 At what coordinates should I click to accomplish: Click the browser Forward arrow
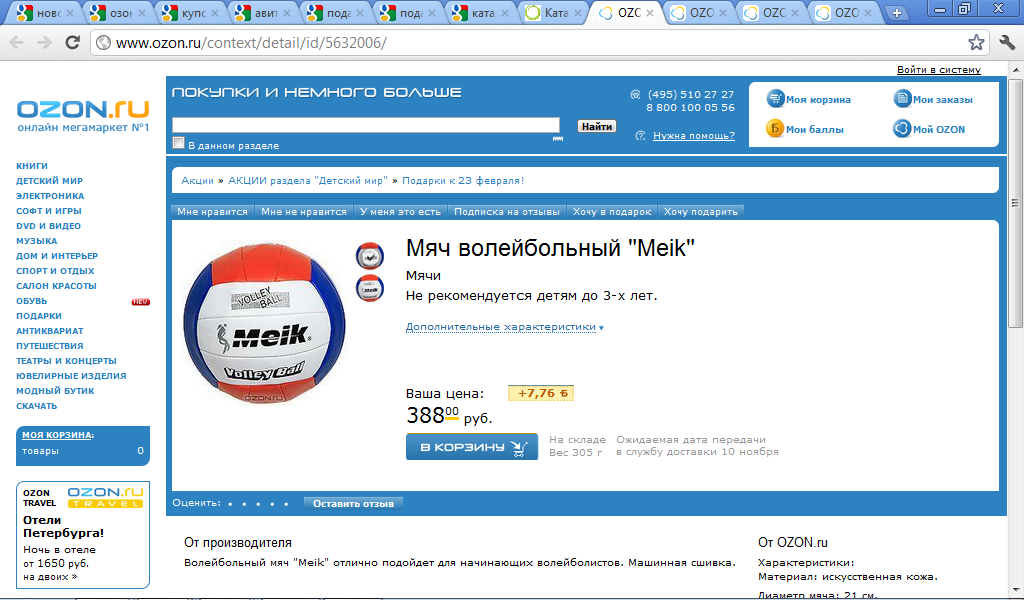click(44, 43)
